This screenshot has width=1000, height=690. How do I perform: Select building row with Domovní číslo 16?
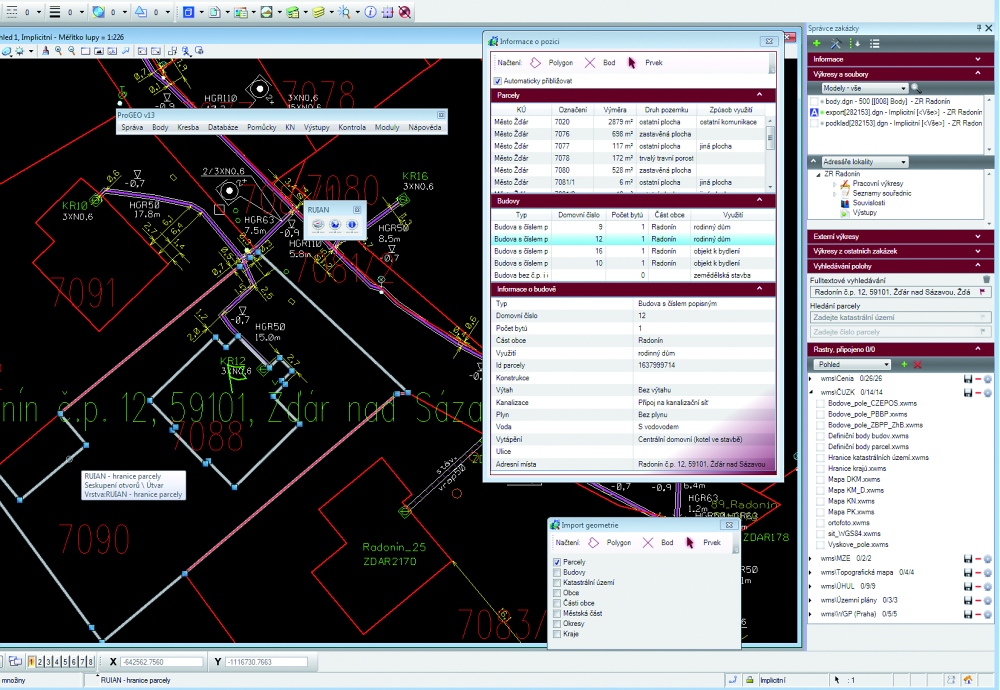tap(633, 251)
